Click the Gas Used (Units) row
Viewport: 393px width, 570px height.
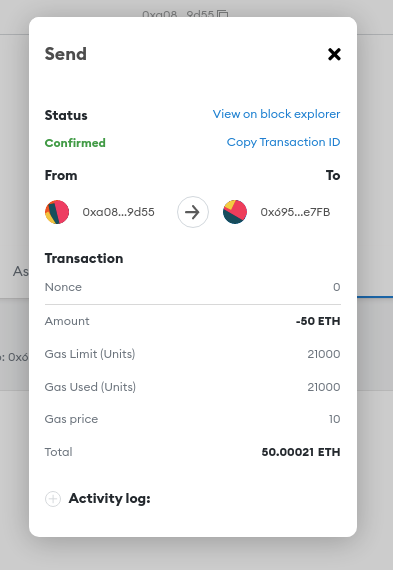coord(193,387)
